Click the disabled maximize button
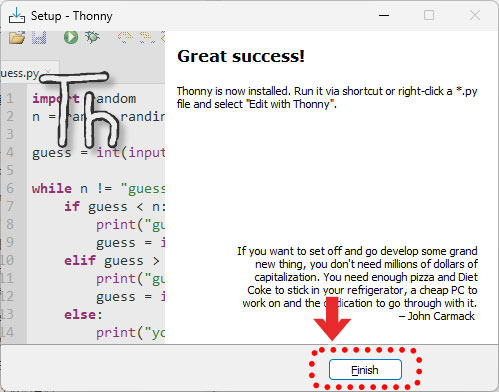 (x=429, y=15)
